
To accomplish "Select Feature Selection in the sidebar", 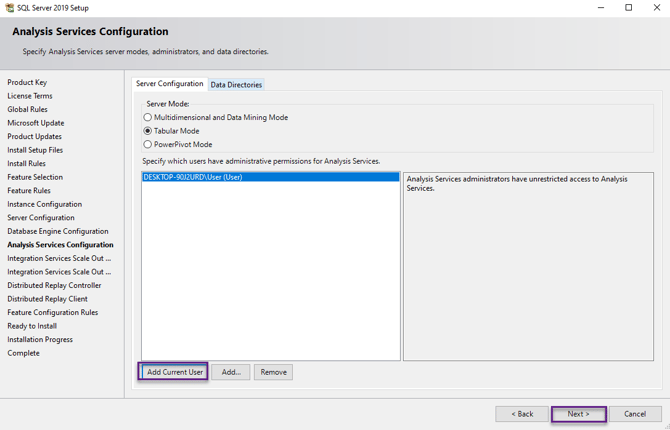I will click(x=35, y=177).
